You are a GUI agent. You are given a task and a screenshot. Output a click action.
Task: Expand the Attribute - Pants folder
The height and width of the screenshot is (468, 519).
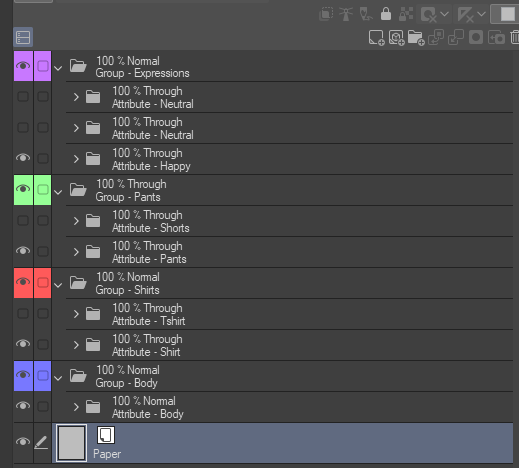coord(76,252)
